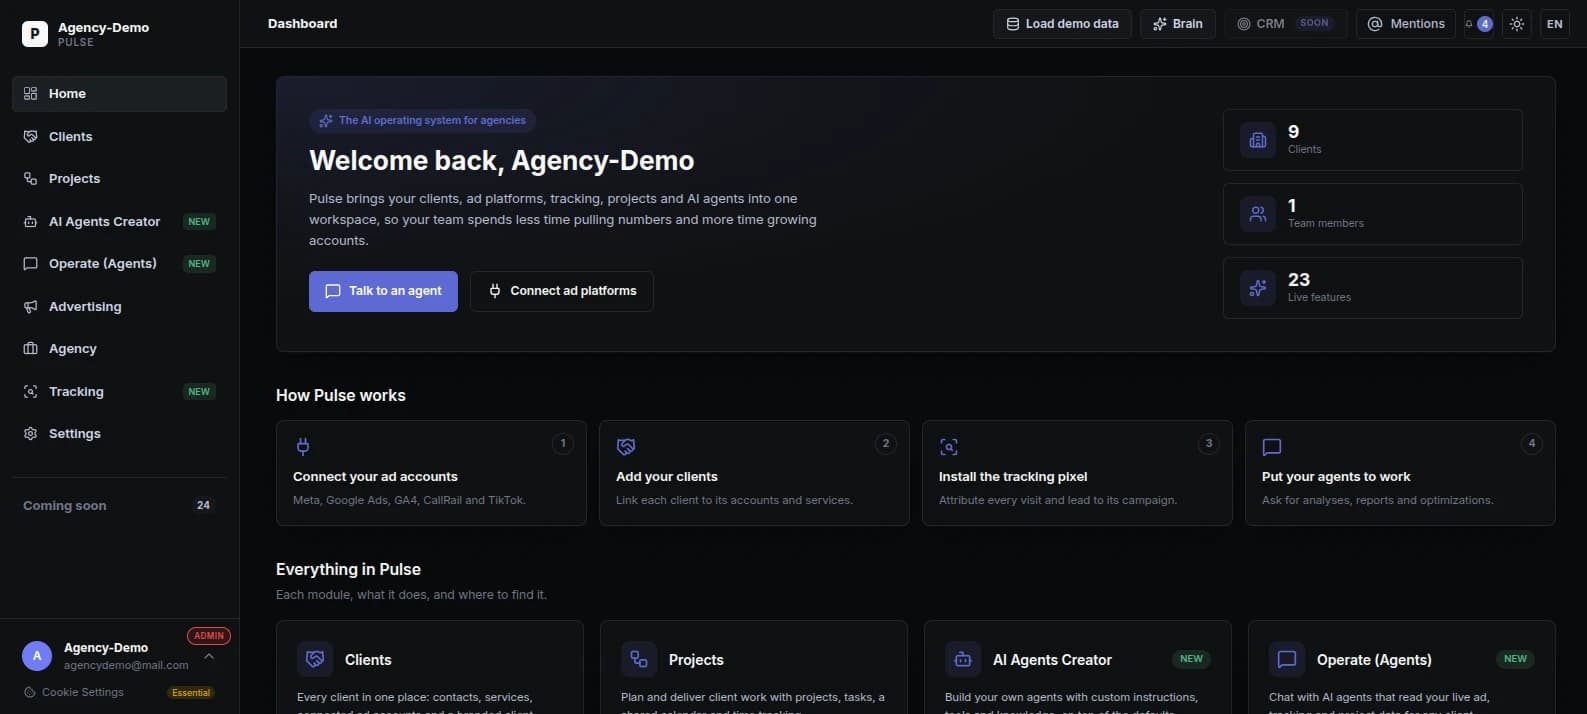Open Operate (Agents) in sidebar
The image size is (1587, 714).
[x=119, y=263]
